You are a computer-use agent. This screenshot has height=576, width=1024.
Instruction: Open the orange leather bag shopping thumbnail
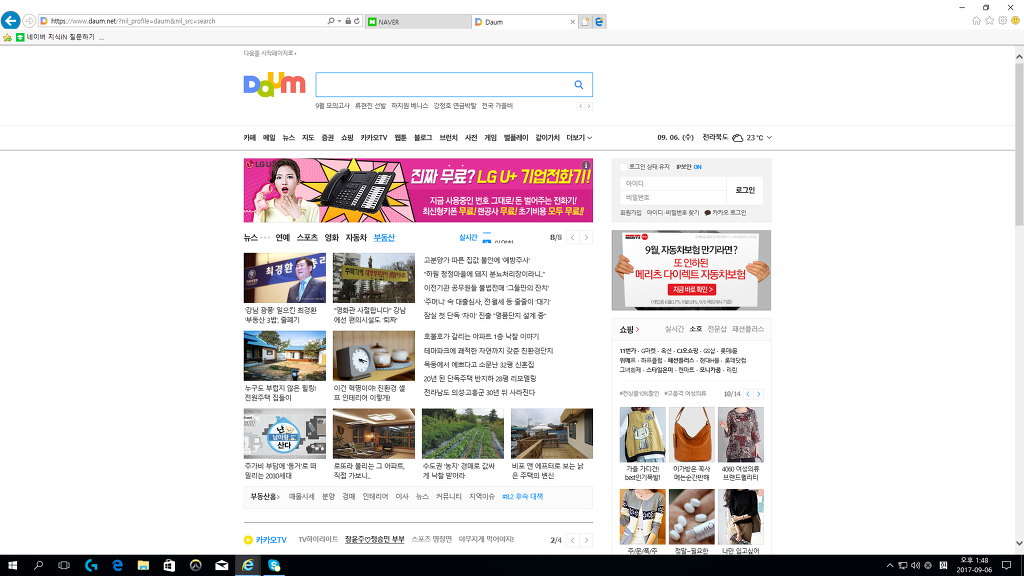click(692, 435)
